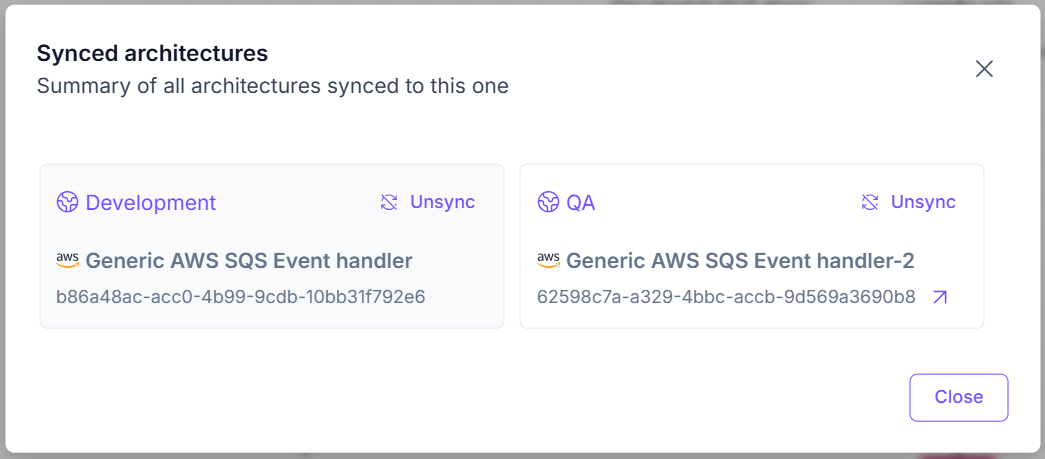Unsync the QA architecture
The image size is (1045, 459).
point(923,202)
